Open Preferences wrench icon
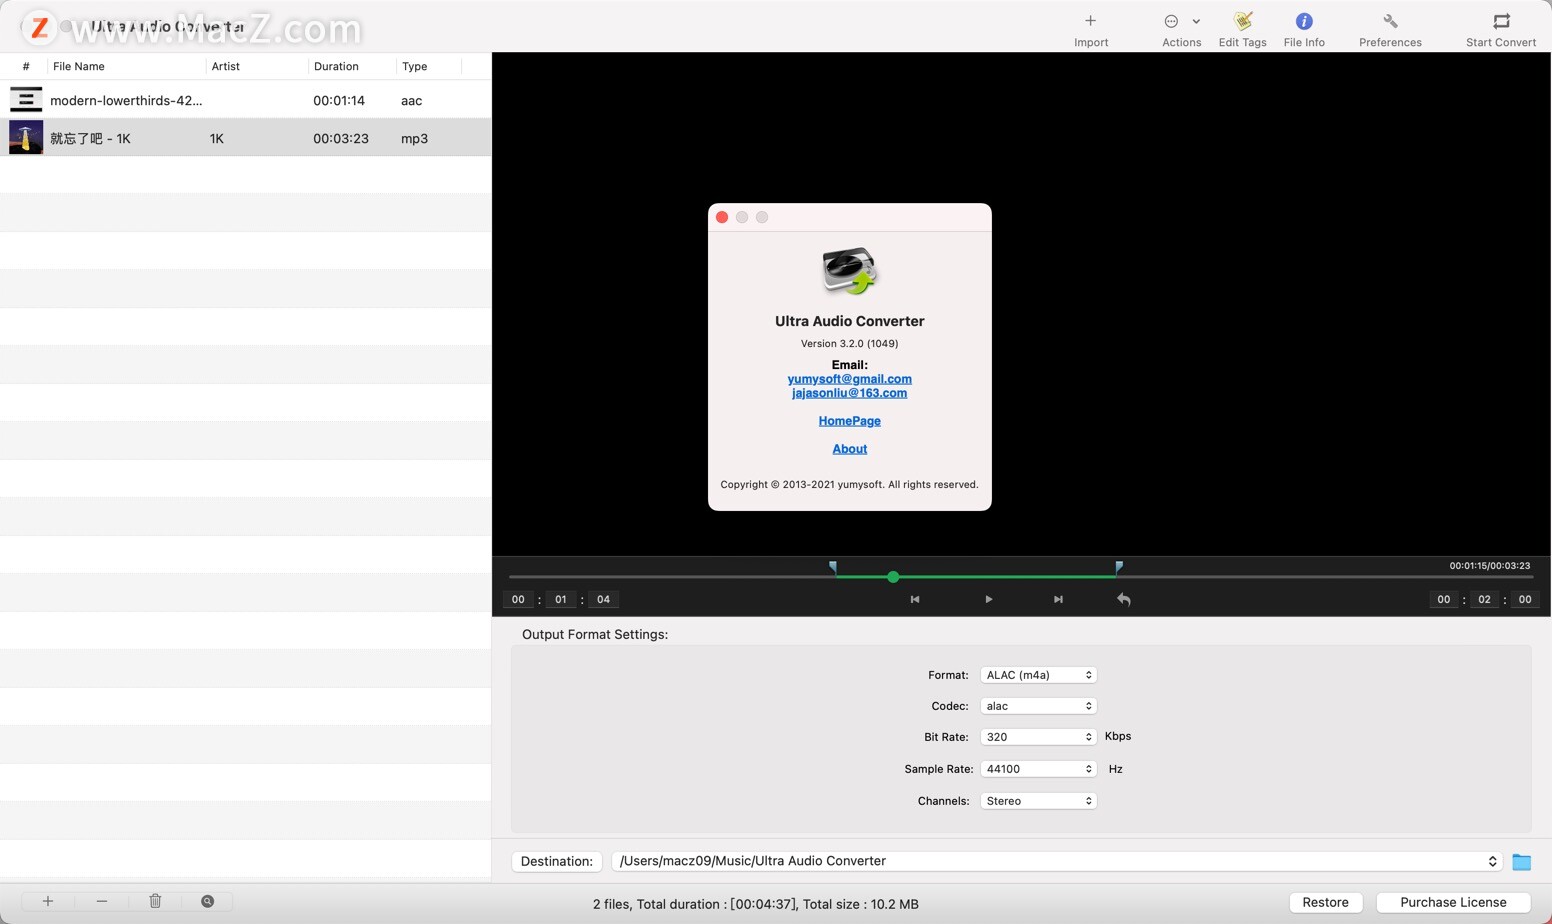The width and height of the screenshot is (1552, 924). pyautogui.click(x=1390, y=21)
